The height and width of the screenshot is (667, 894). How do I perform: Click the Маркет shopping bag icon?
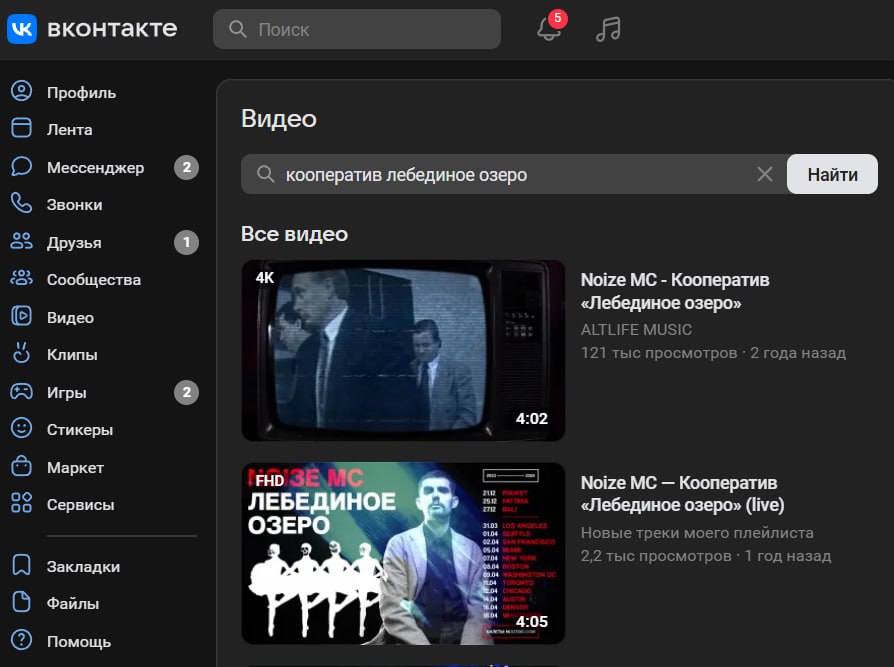[22, 466]
